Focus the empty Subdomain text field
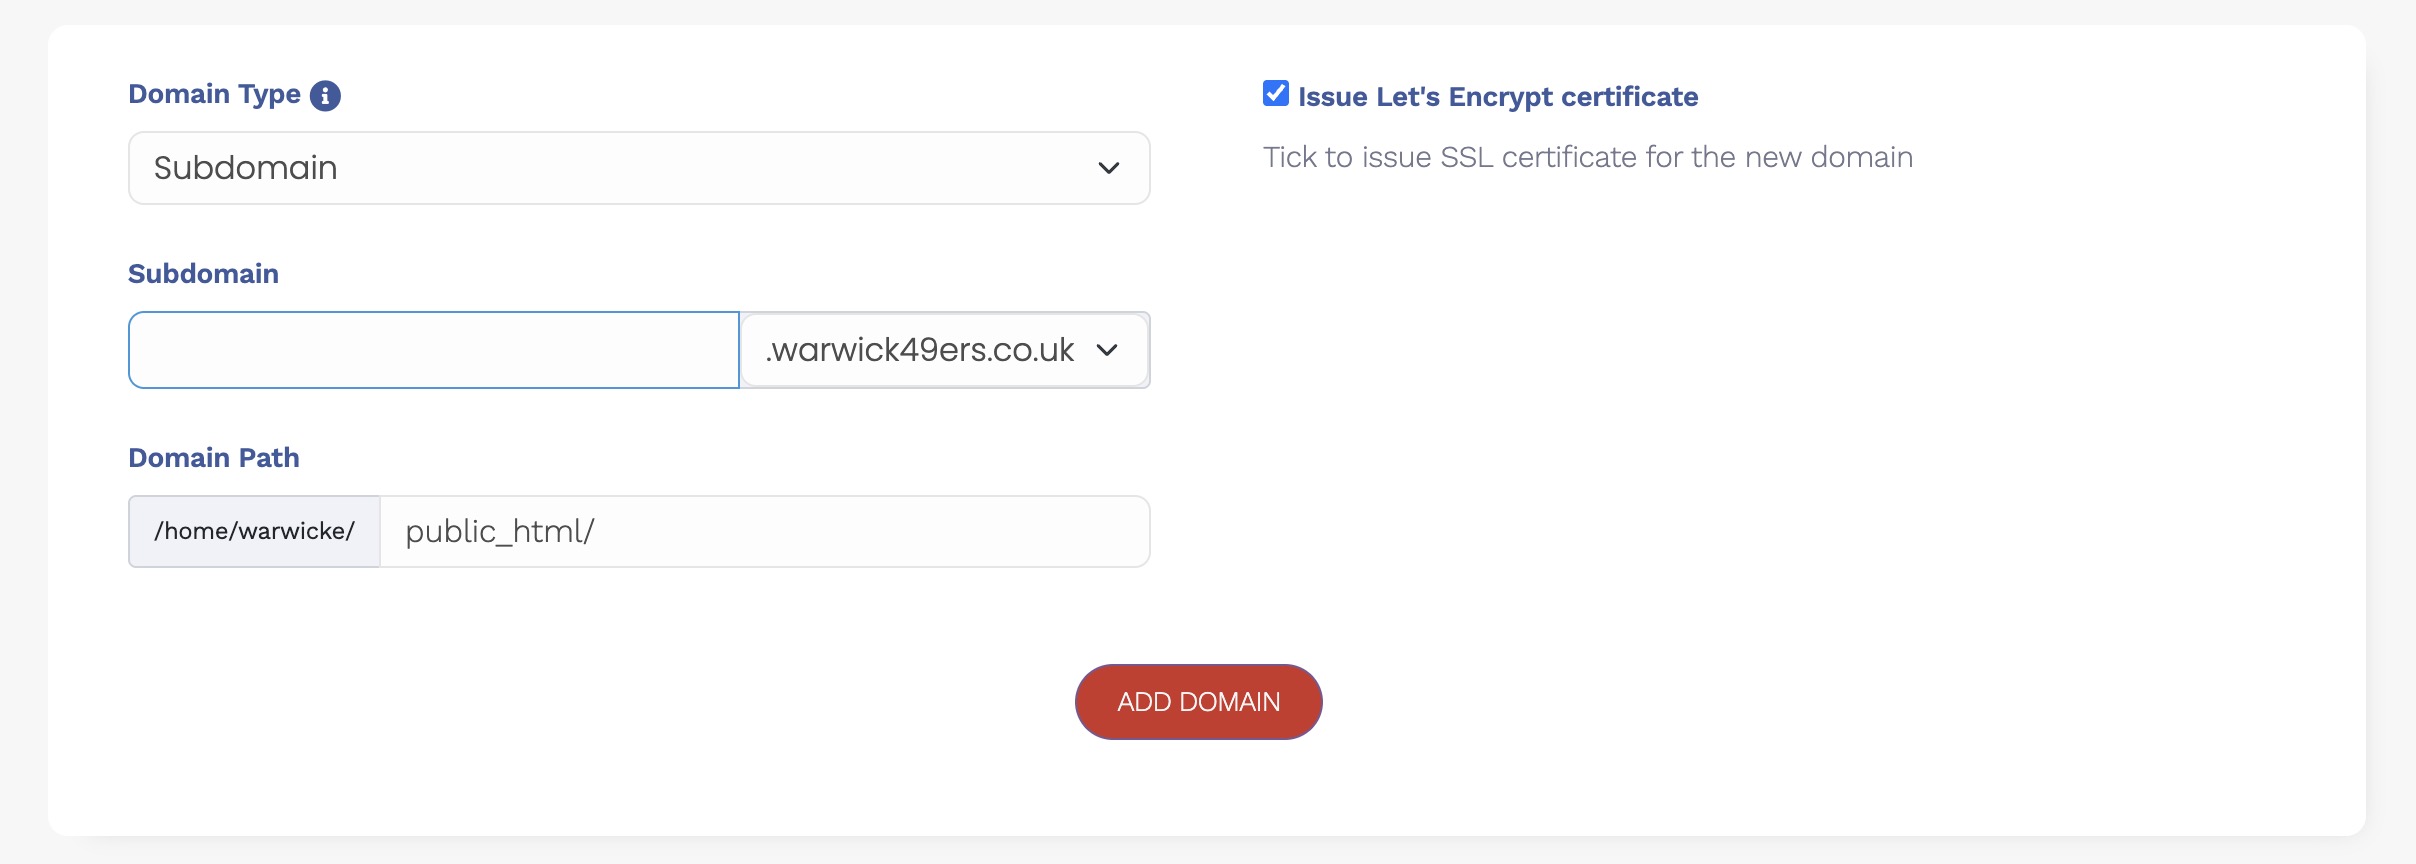The image size is (2416, 864). coord(433,350)
